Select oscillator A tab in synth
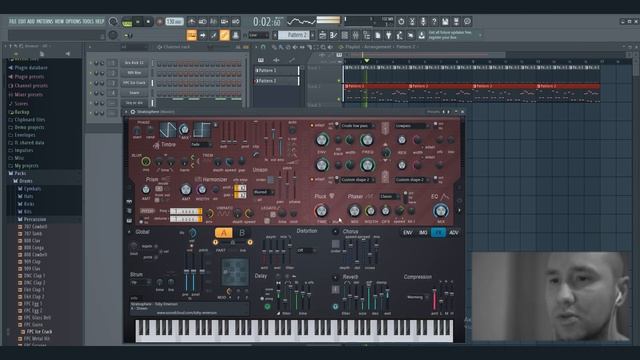 [223, 233]
